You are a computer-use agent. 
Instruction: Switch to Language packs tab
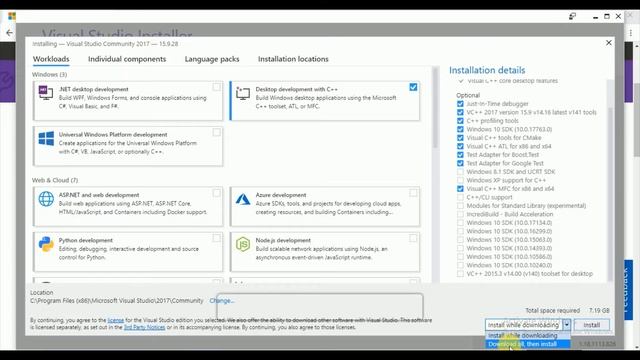[x=212, y=59]
